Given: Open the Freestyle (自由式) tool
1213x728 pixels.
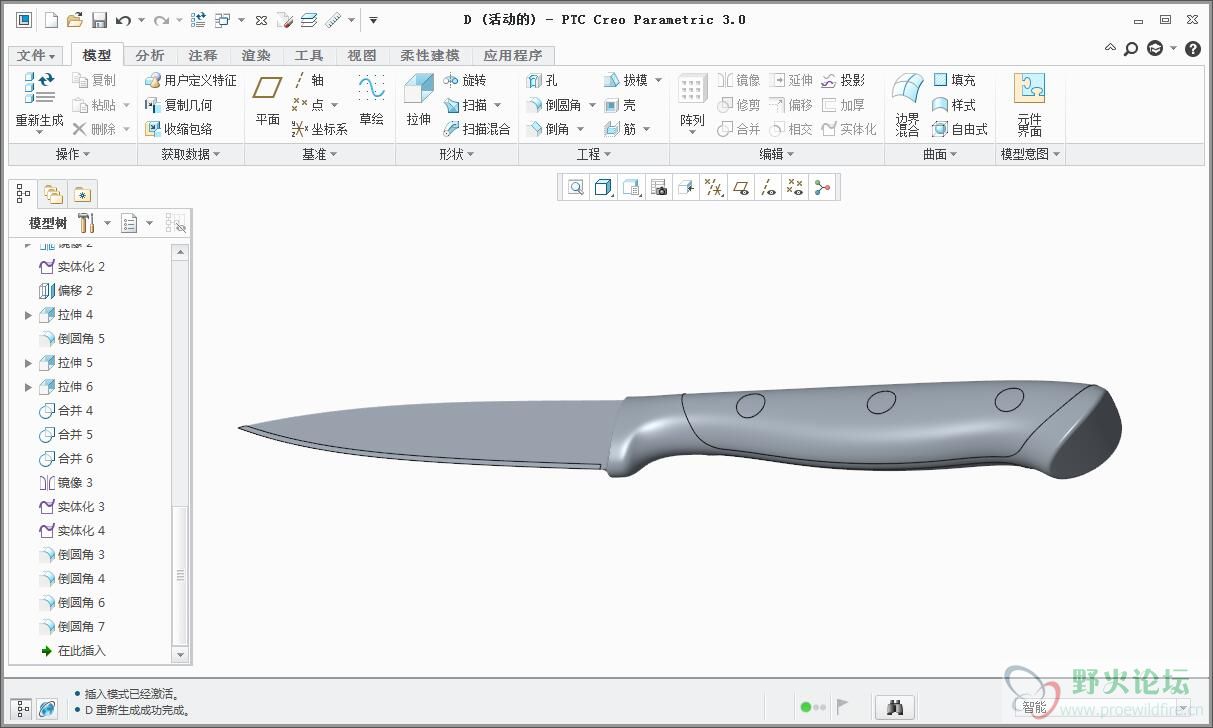Looking at the screenshot, I should pyautogui.click(x=960, y=129).
